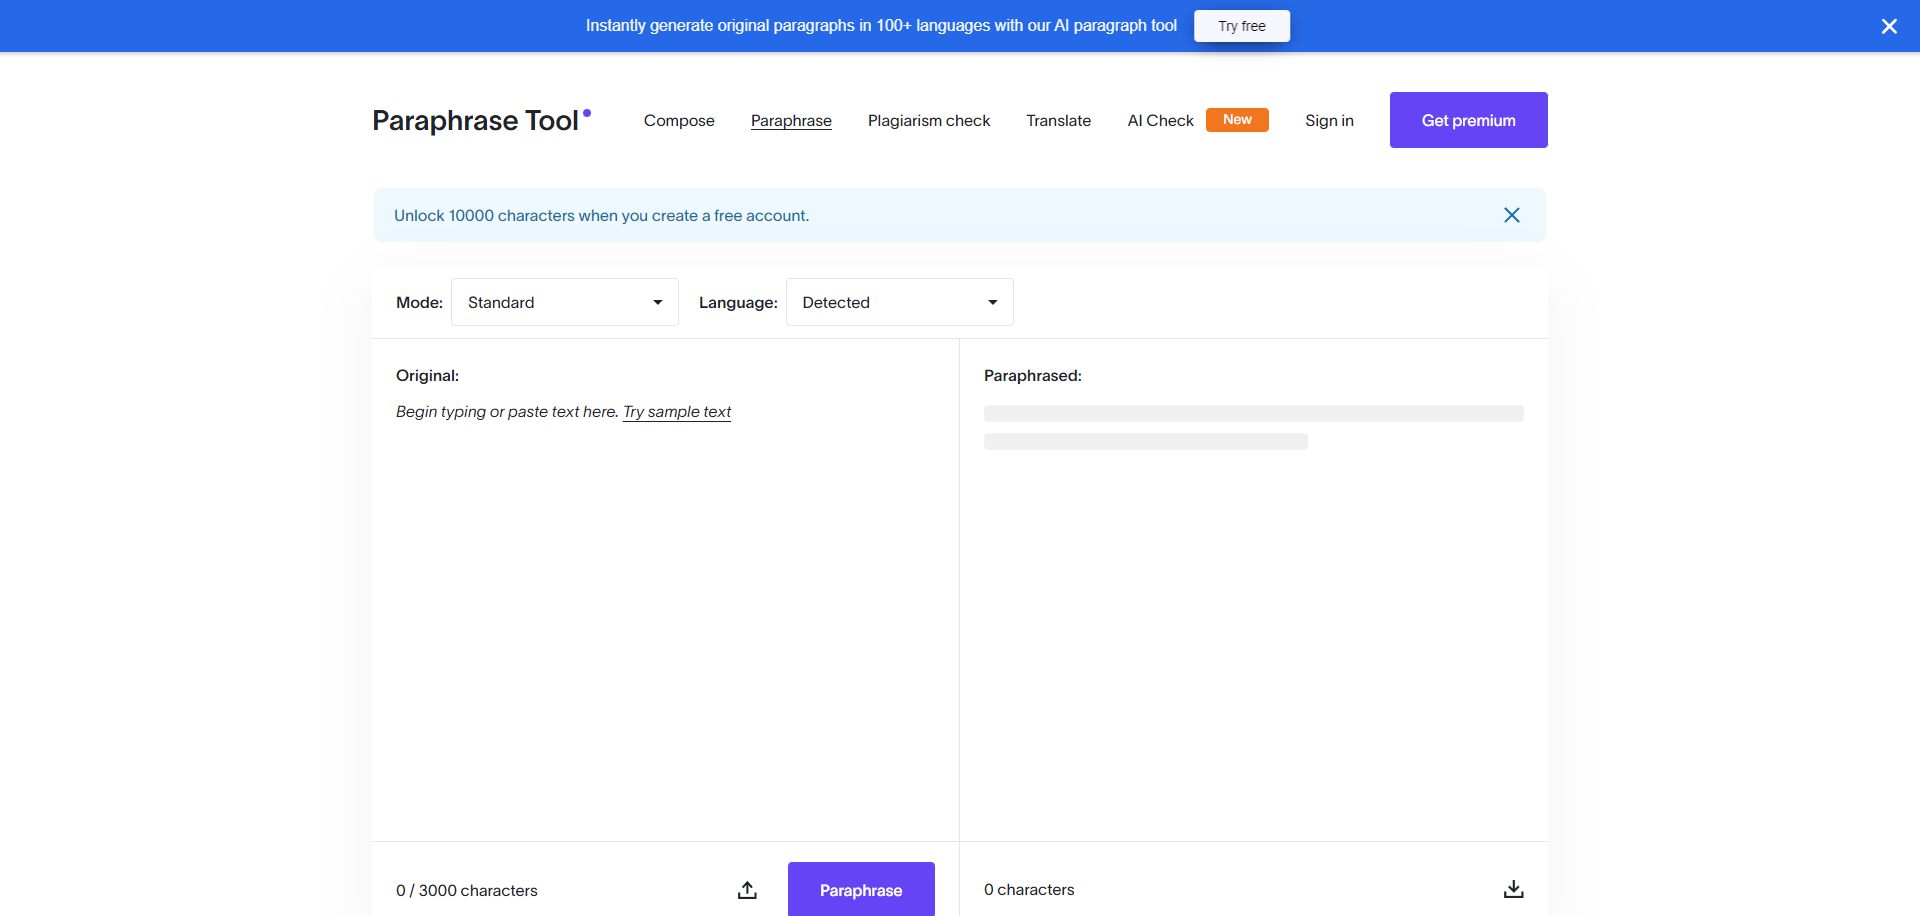
Task: Open the Compose menu item
Action: click(x=679, y=120)
